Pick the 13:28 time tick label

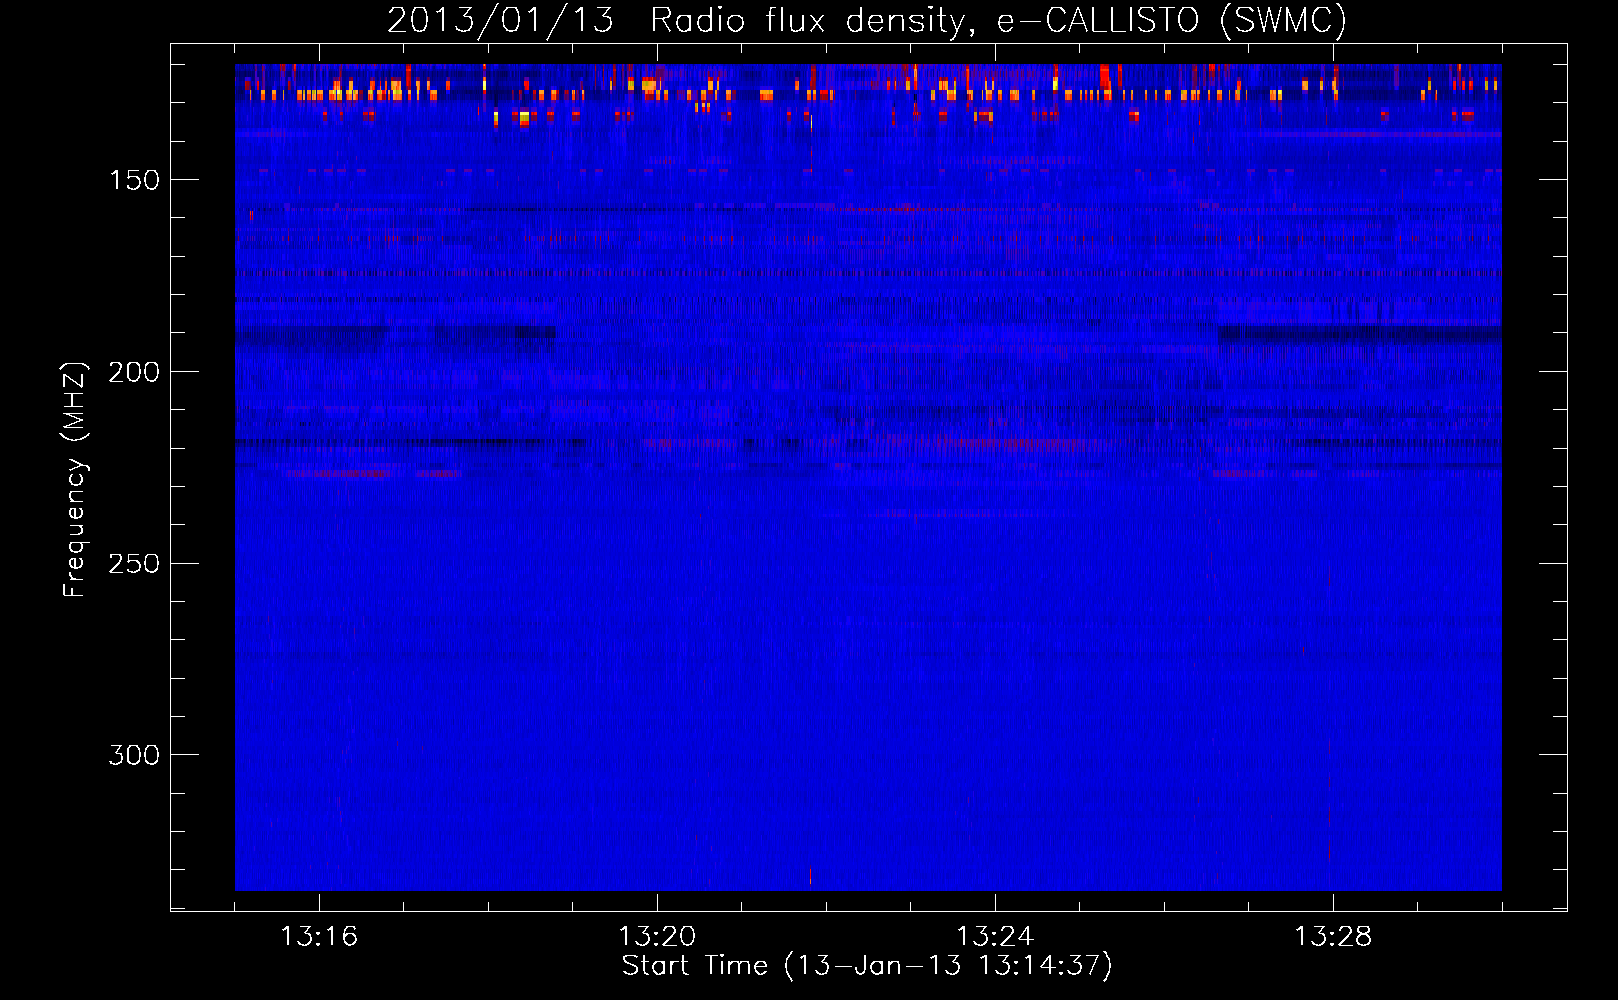pos(1333,936)
